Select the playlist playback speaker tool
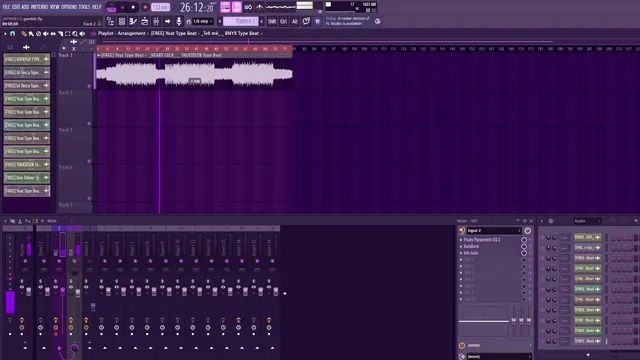Viewport: 640px width, 360px height. 82,34
